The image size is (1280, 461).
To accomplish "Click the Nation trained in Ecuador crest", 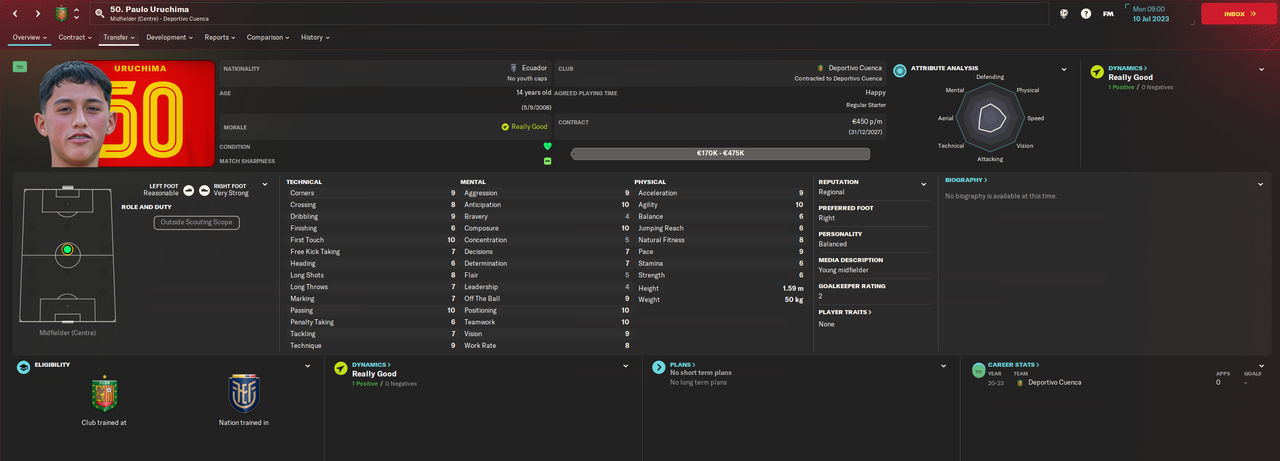I will click(244, 394).
